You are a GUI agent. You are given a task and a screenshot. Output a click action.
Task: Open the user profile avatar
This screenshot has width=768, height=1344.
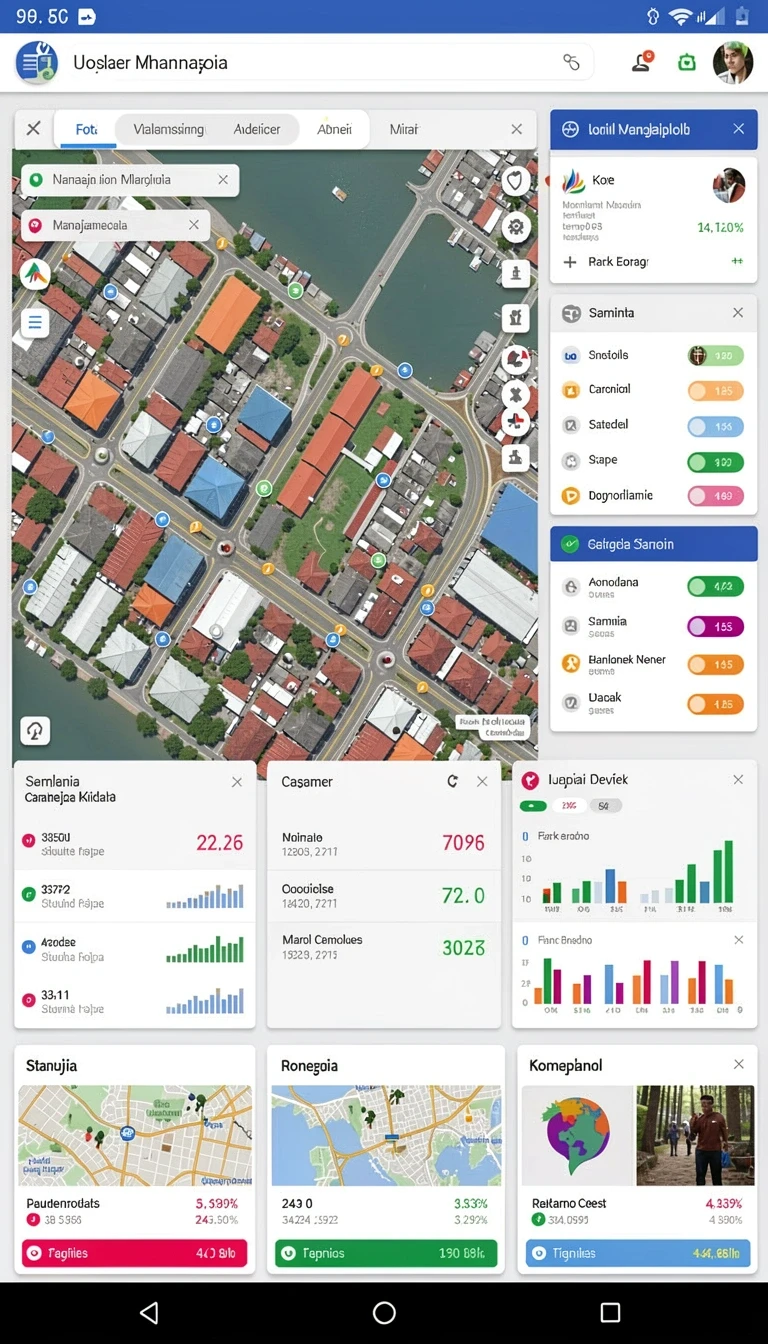[x=733, y=62]
